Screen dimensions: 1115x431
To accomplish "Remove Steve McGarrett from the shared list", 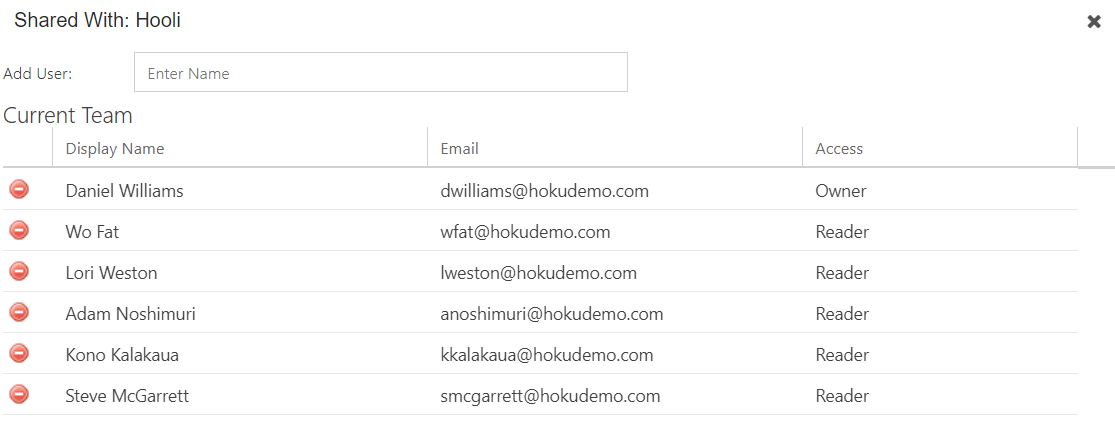I will [x=19, y=394].
